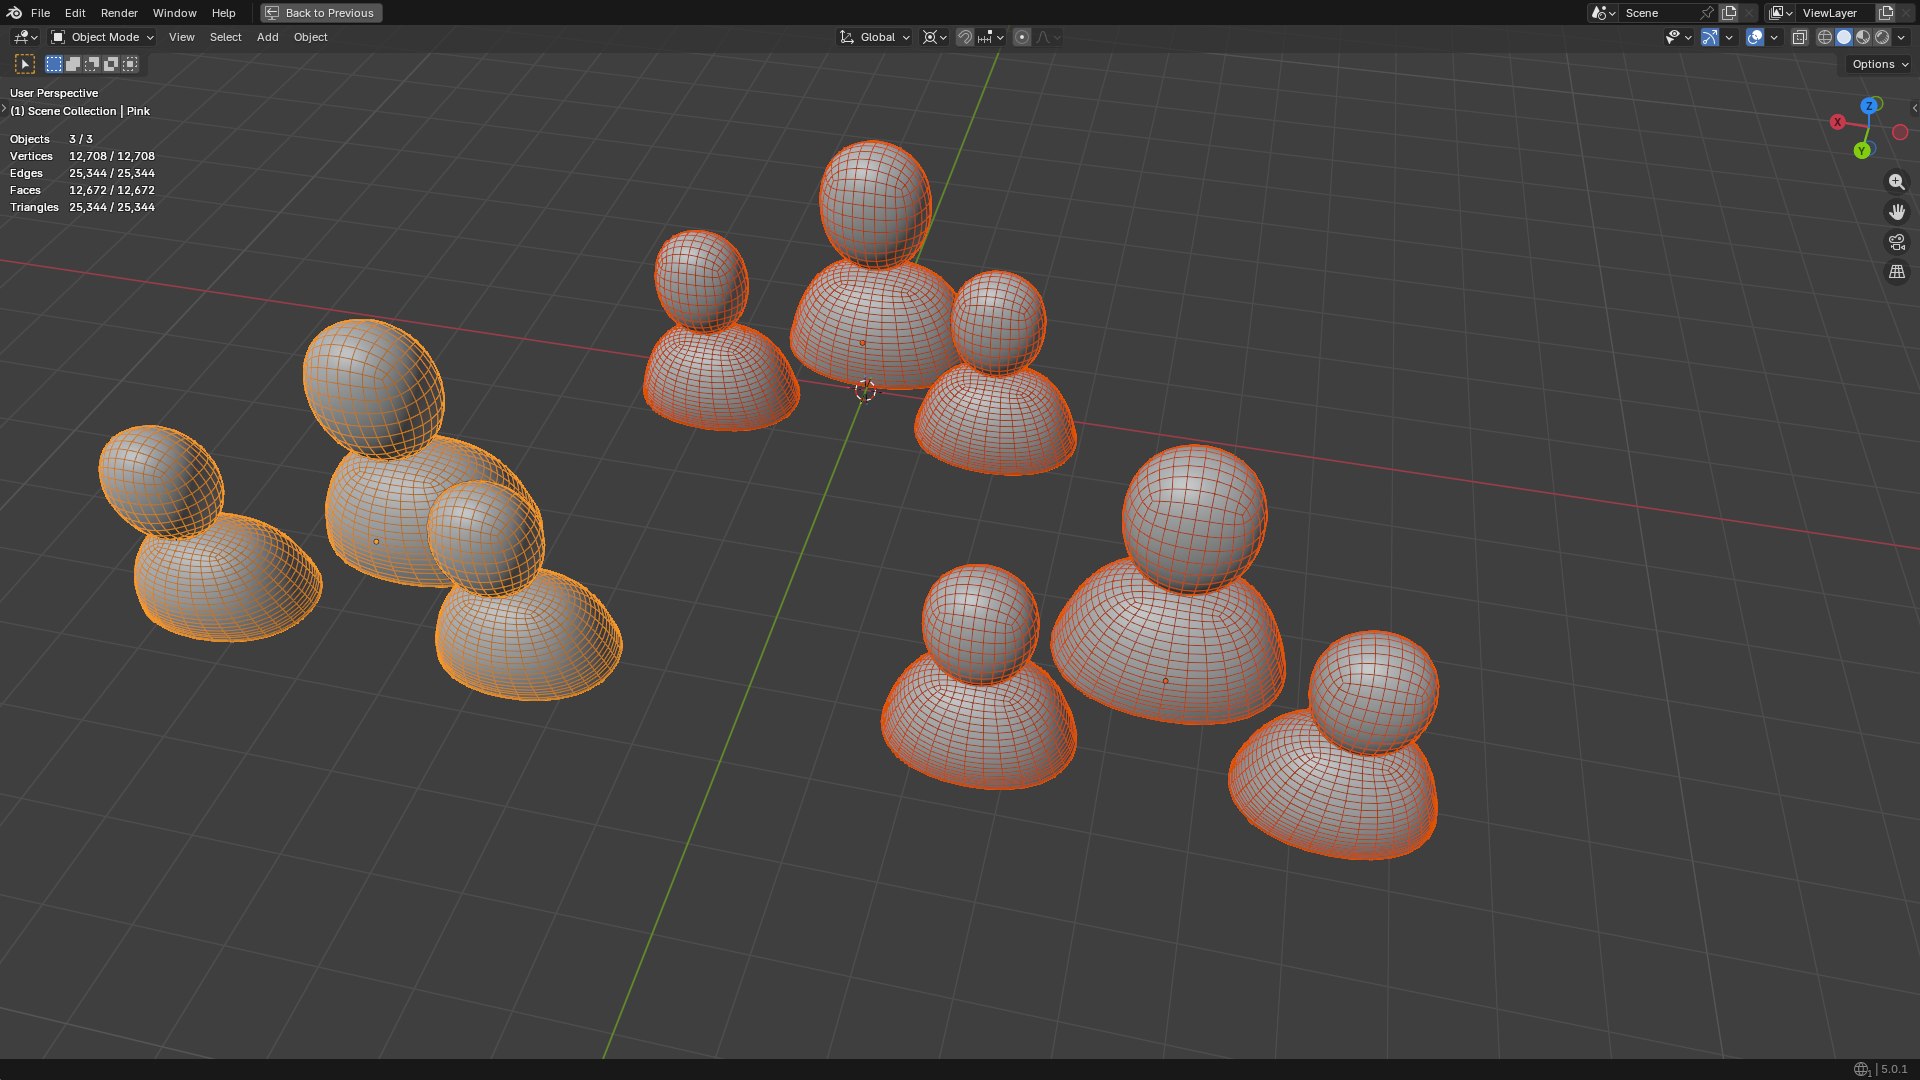The width and height of the screenshot is (1920, 1080).
Task: Toggle viewport overlays
Action: point(1755,37)
